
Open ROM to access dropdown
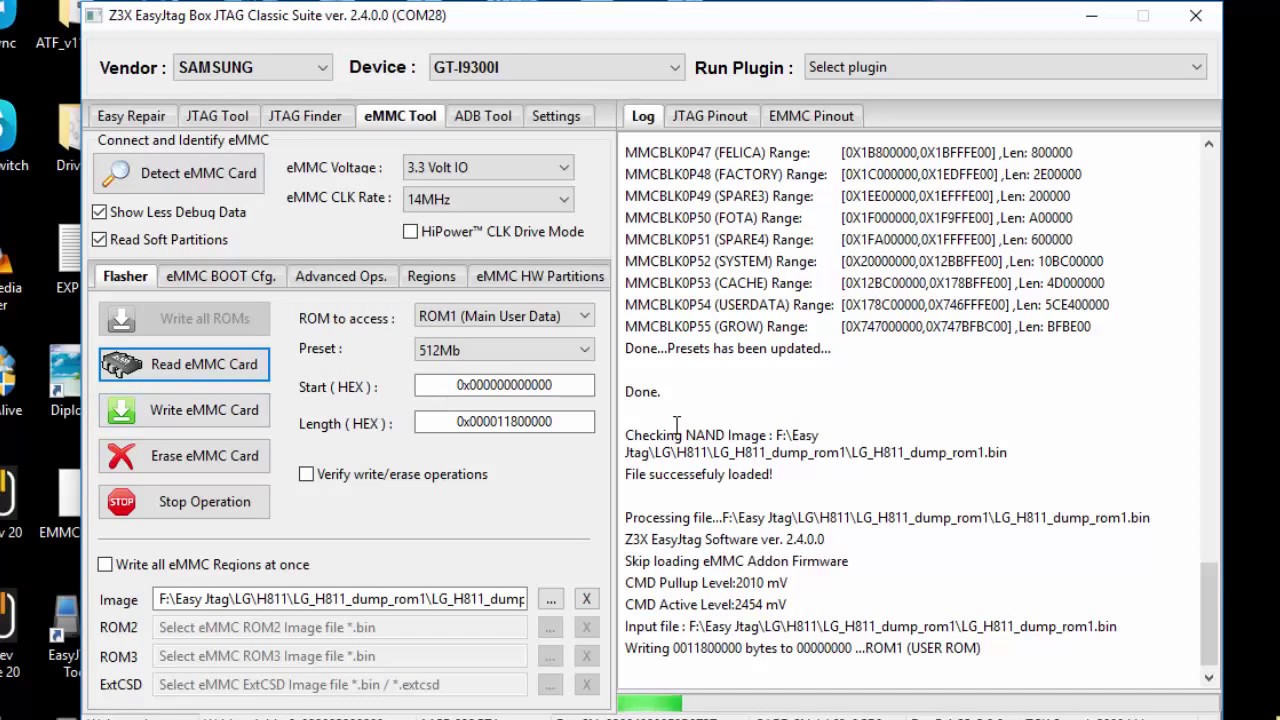coord(504,316)
